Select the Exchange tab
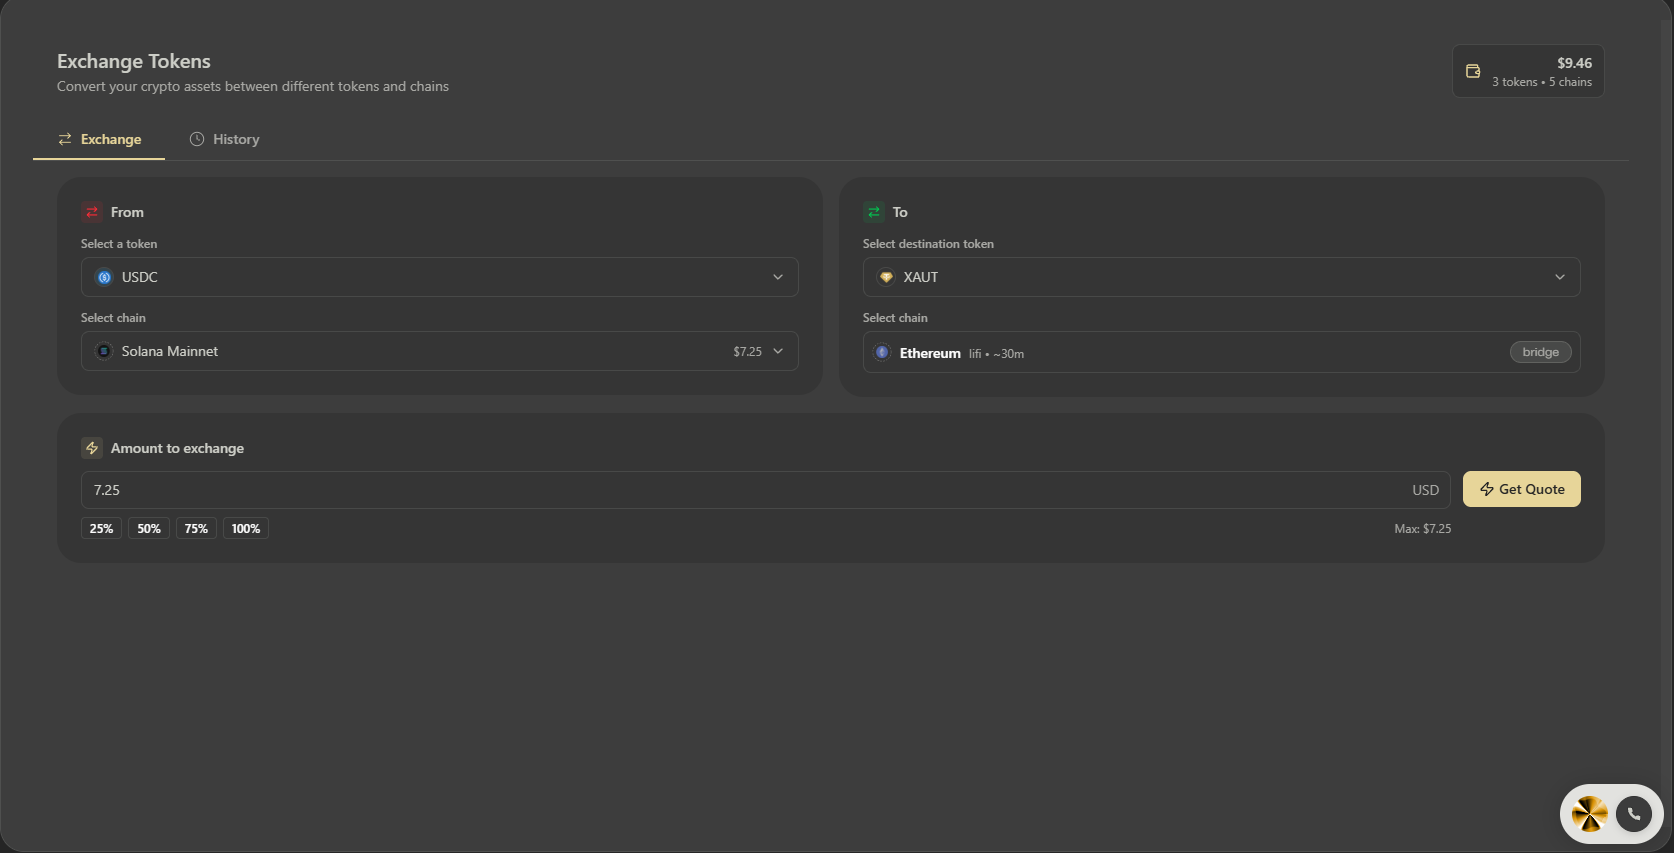1674x853 pixels. (99, 139)
